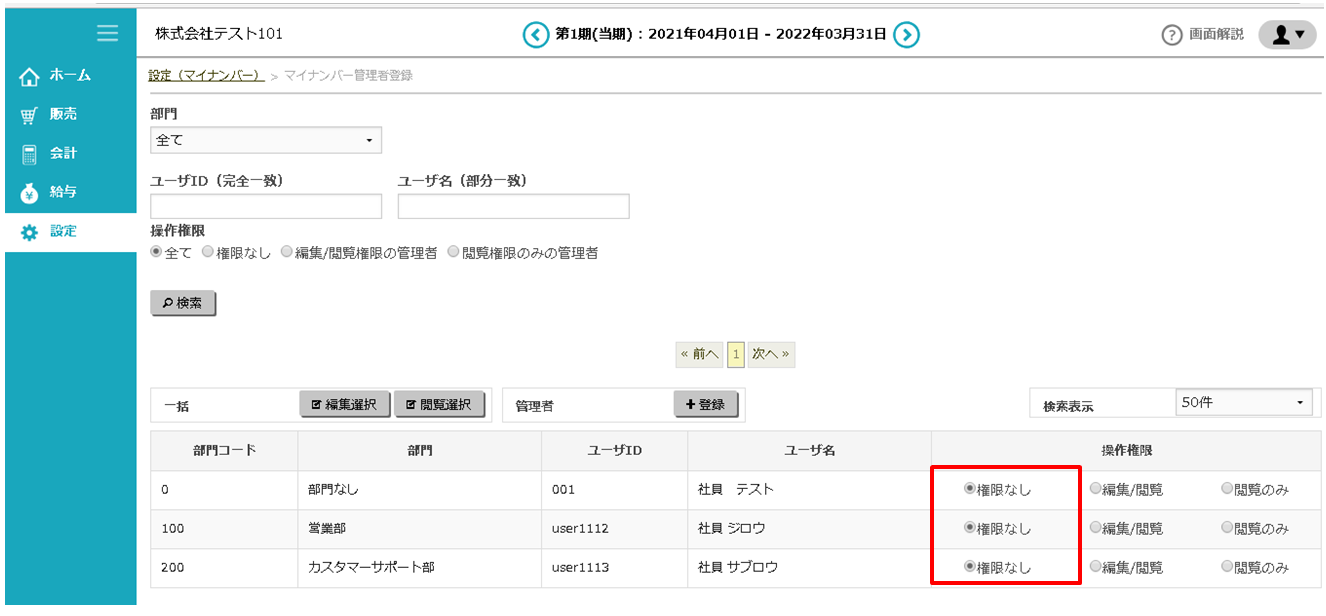
Task: Open the user account menu icon
Action: 1287,35
